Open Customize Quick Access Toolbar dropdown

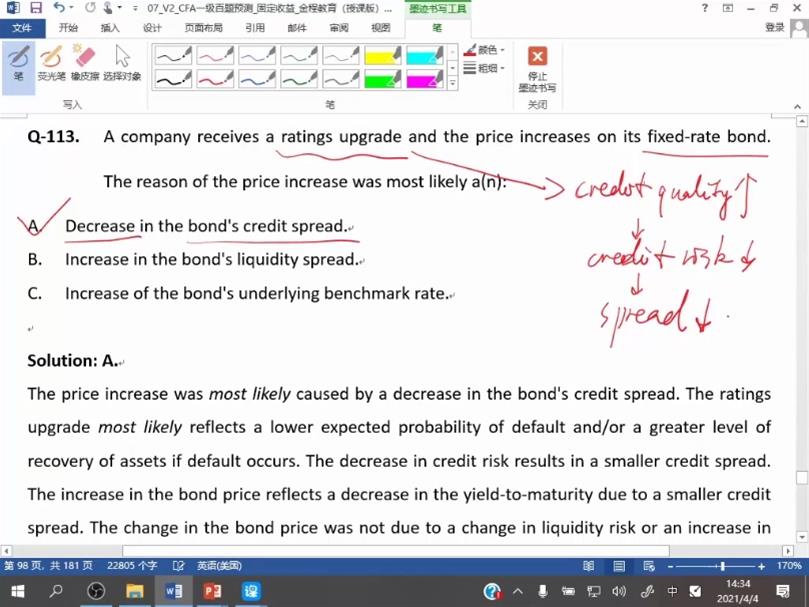[x=135, y=8]
